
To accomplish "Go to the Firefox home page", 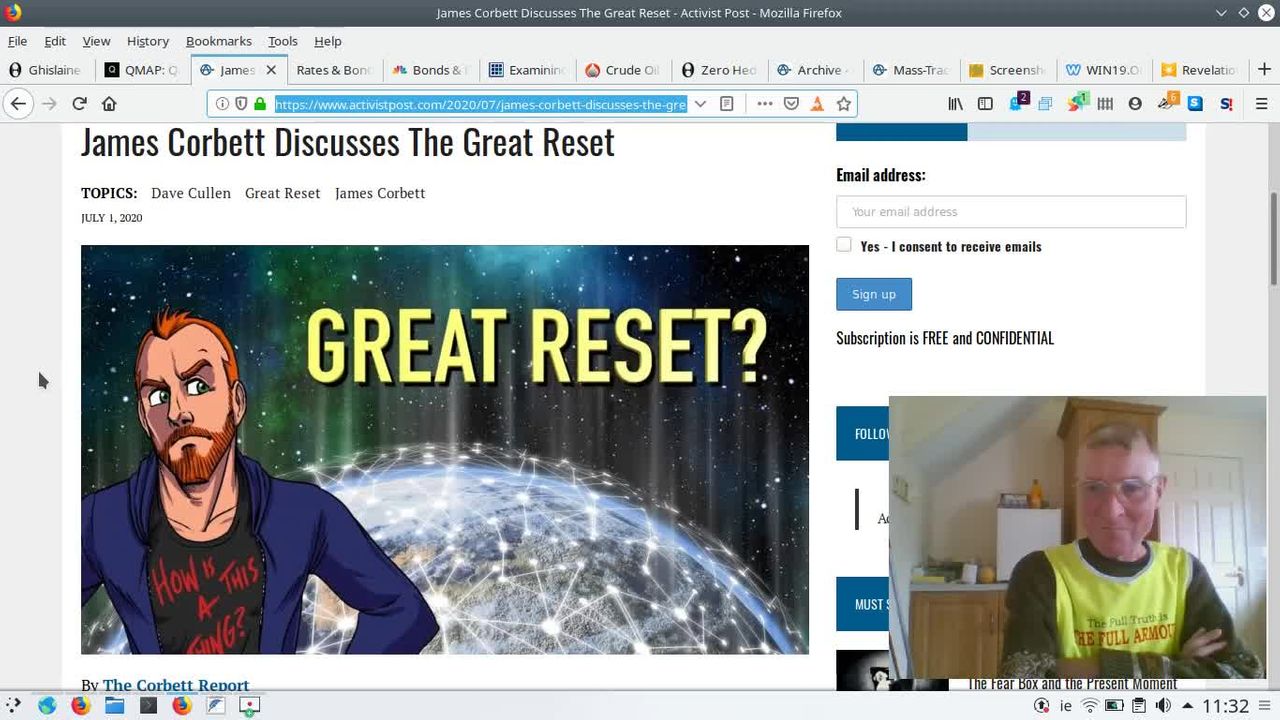I will tap(109, 103).
